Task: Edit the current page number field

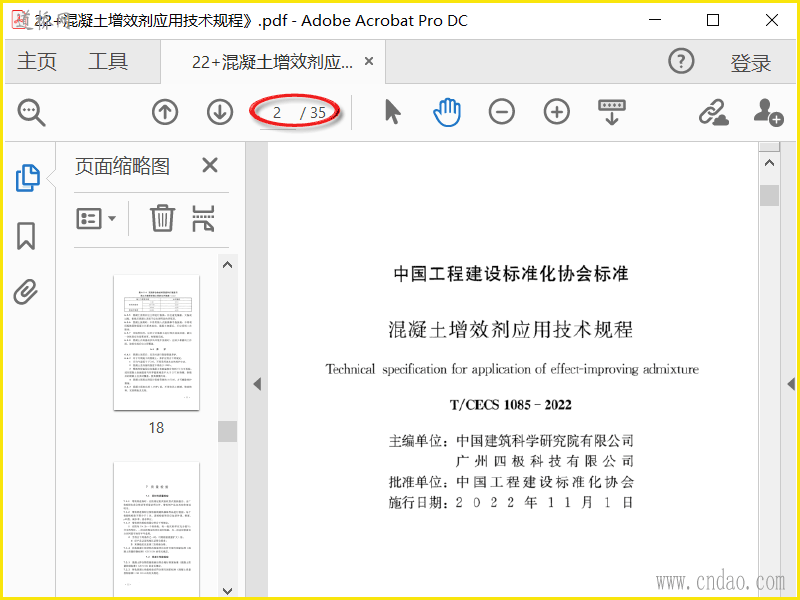Action: coord(277,112)
